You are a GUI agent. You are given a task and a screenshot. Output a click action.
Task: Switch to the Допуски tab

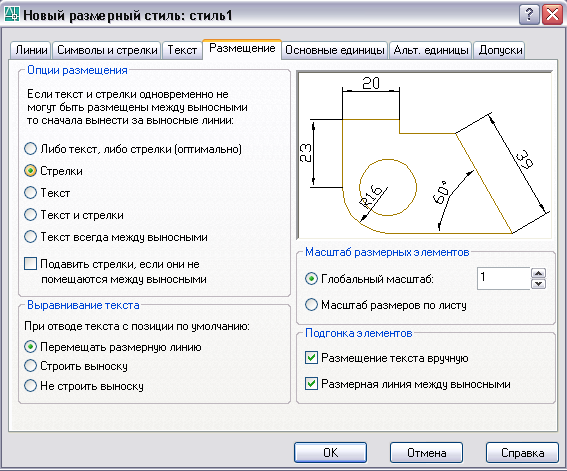coord(500,50)
